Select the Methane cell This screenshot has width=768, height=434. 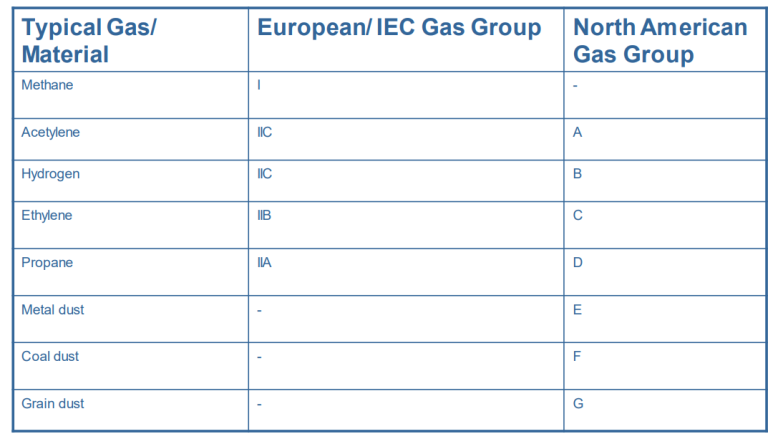47,85
